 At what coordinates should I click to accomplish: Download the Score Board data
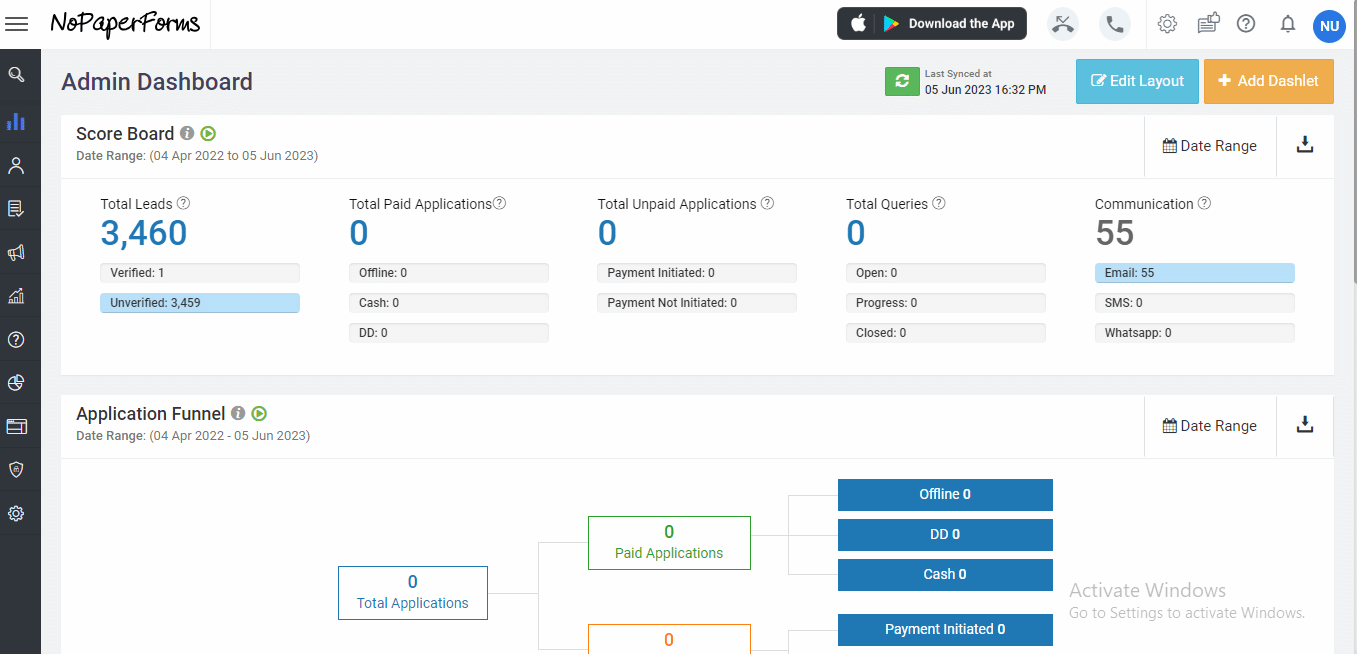[x=1305, y=145]
